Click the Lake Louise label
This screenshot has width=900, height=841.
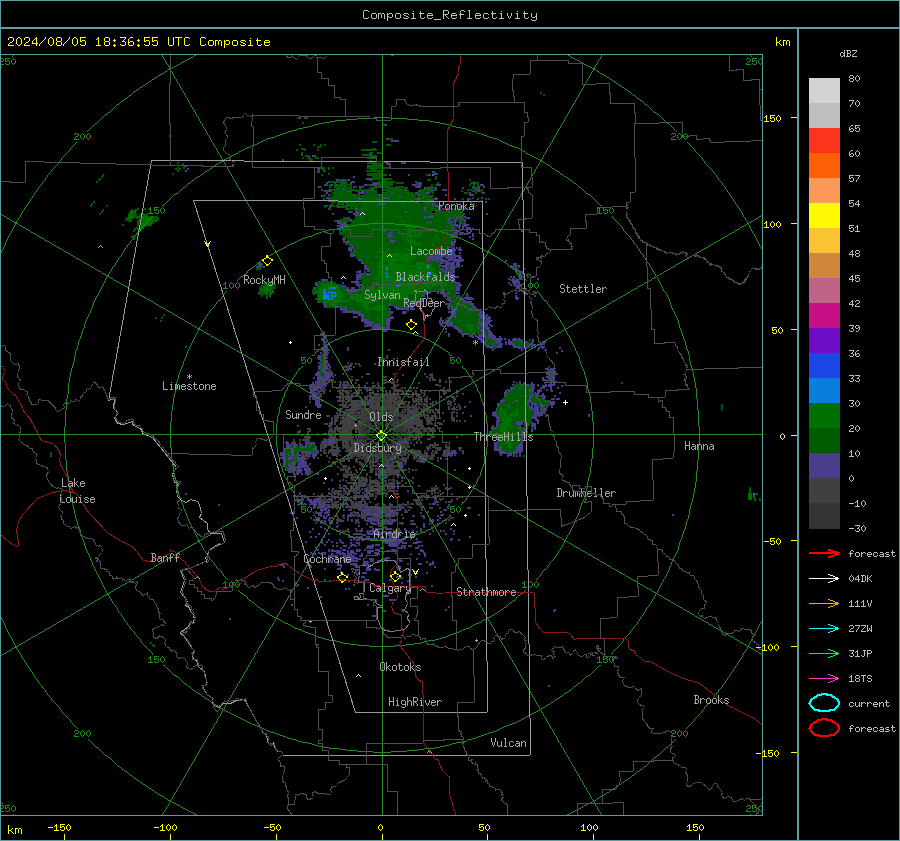tap(77, 491)
